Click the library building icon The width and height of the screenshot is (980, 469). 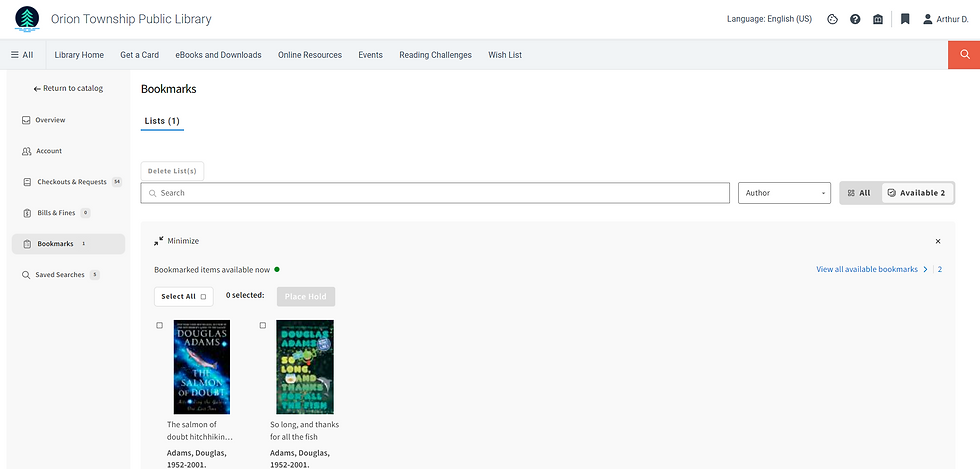[878, 19]
